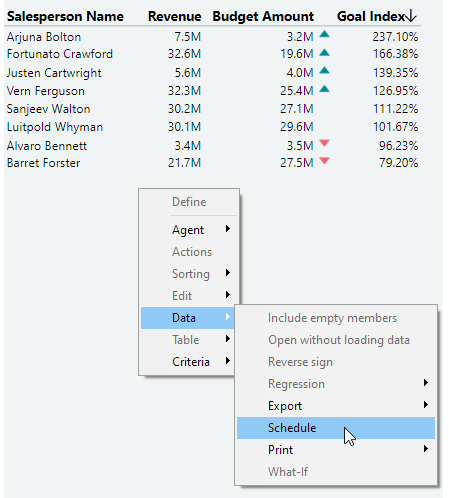The height and width of the screenshot is (498, 449).
Task: Click the Revenue column header
Action: point(175,16)
